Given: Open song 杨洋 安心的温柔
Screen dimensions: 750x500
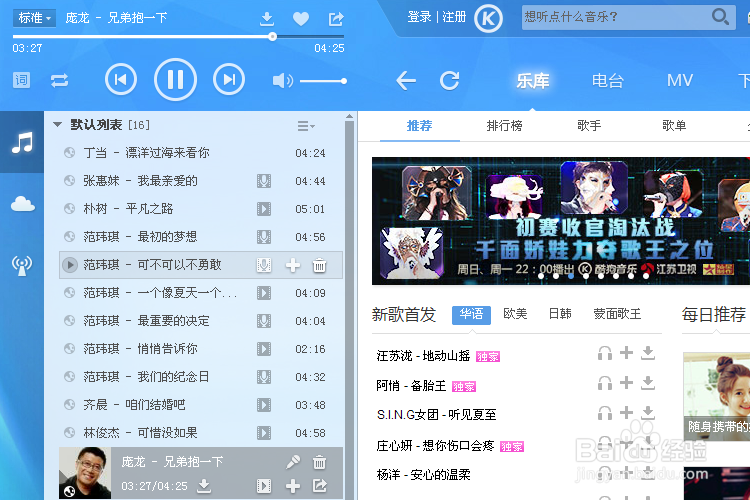Looking at the screenshot, I should click(x=423, y=475).
